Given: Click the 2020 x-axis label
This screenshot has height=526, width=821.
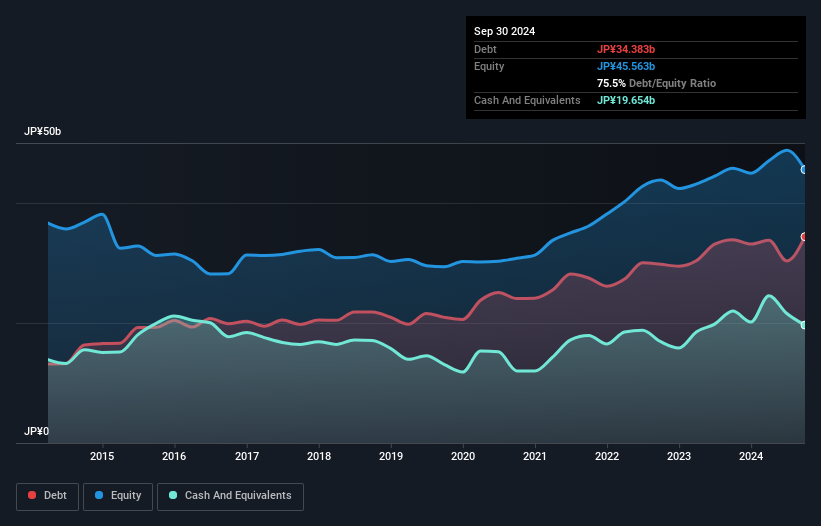Looking at the screenshot, I should [x=463, y=456].
